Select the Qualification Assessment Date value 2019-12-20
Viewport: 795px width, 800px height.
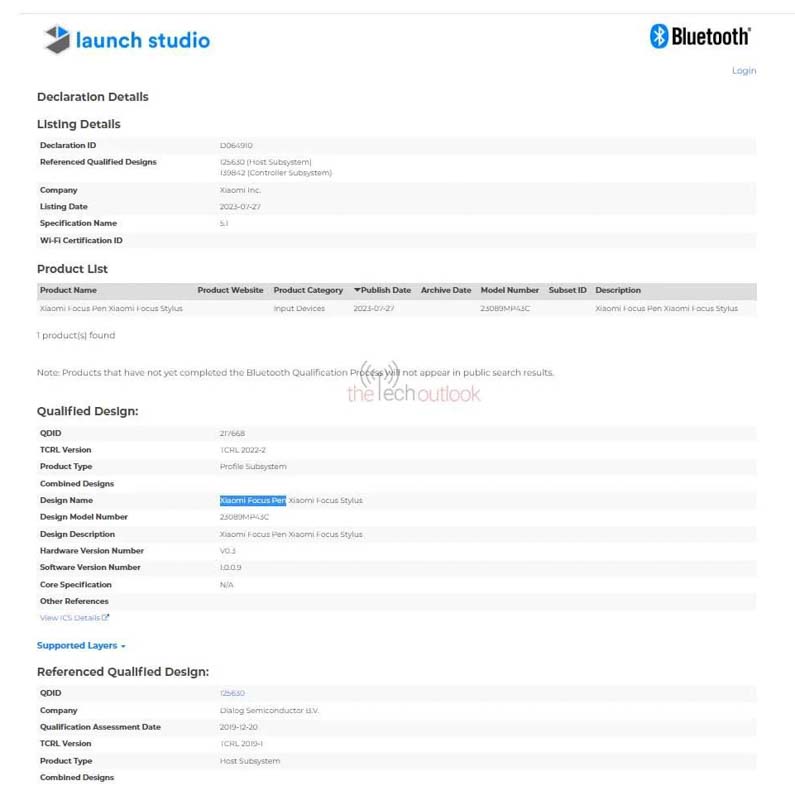(239, 727)
